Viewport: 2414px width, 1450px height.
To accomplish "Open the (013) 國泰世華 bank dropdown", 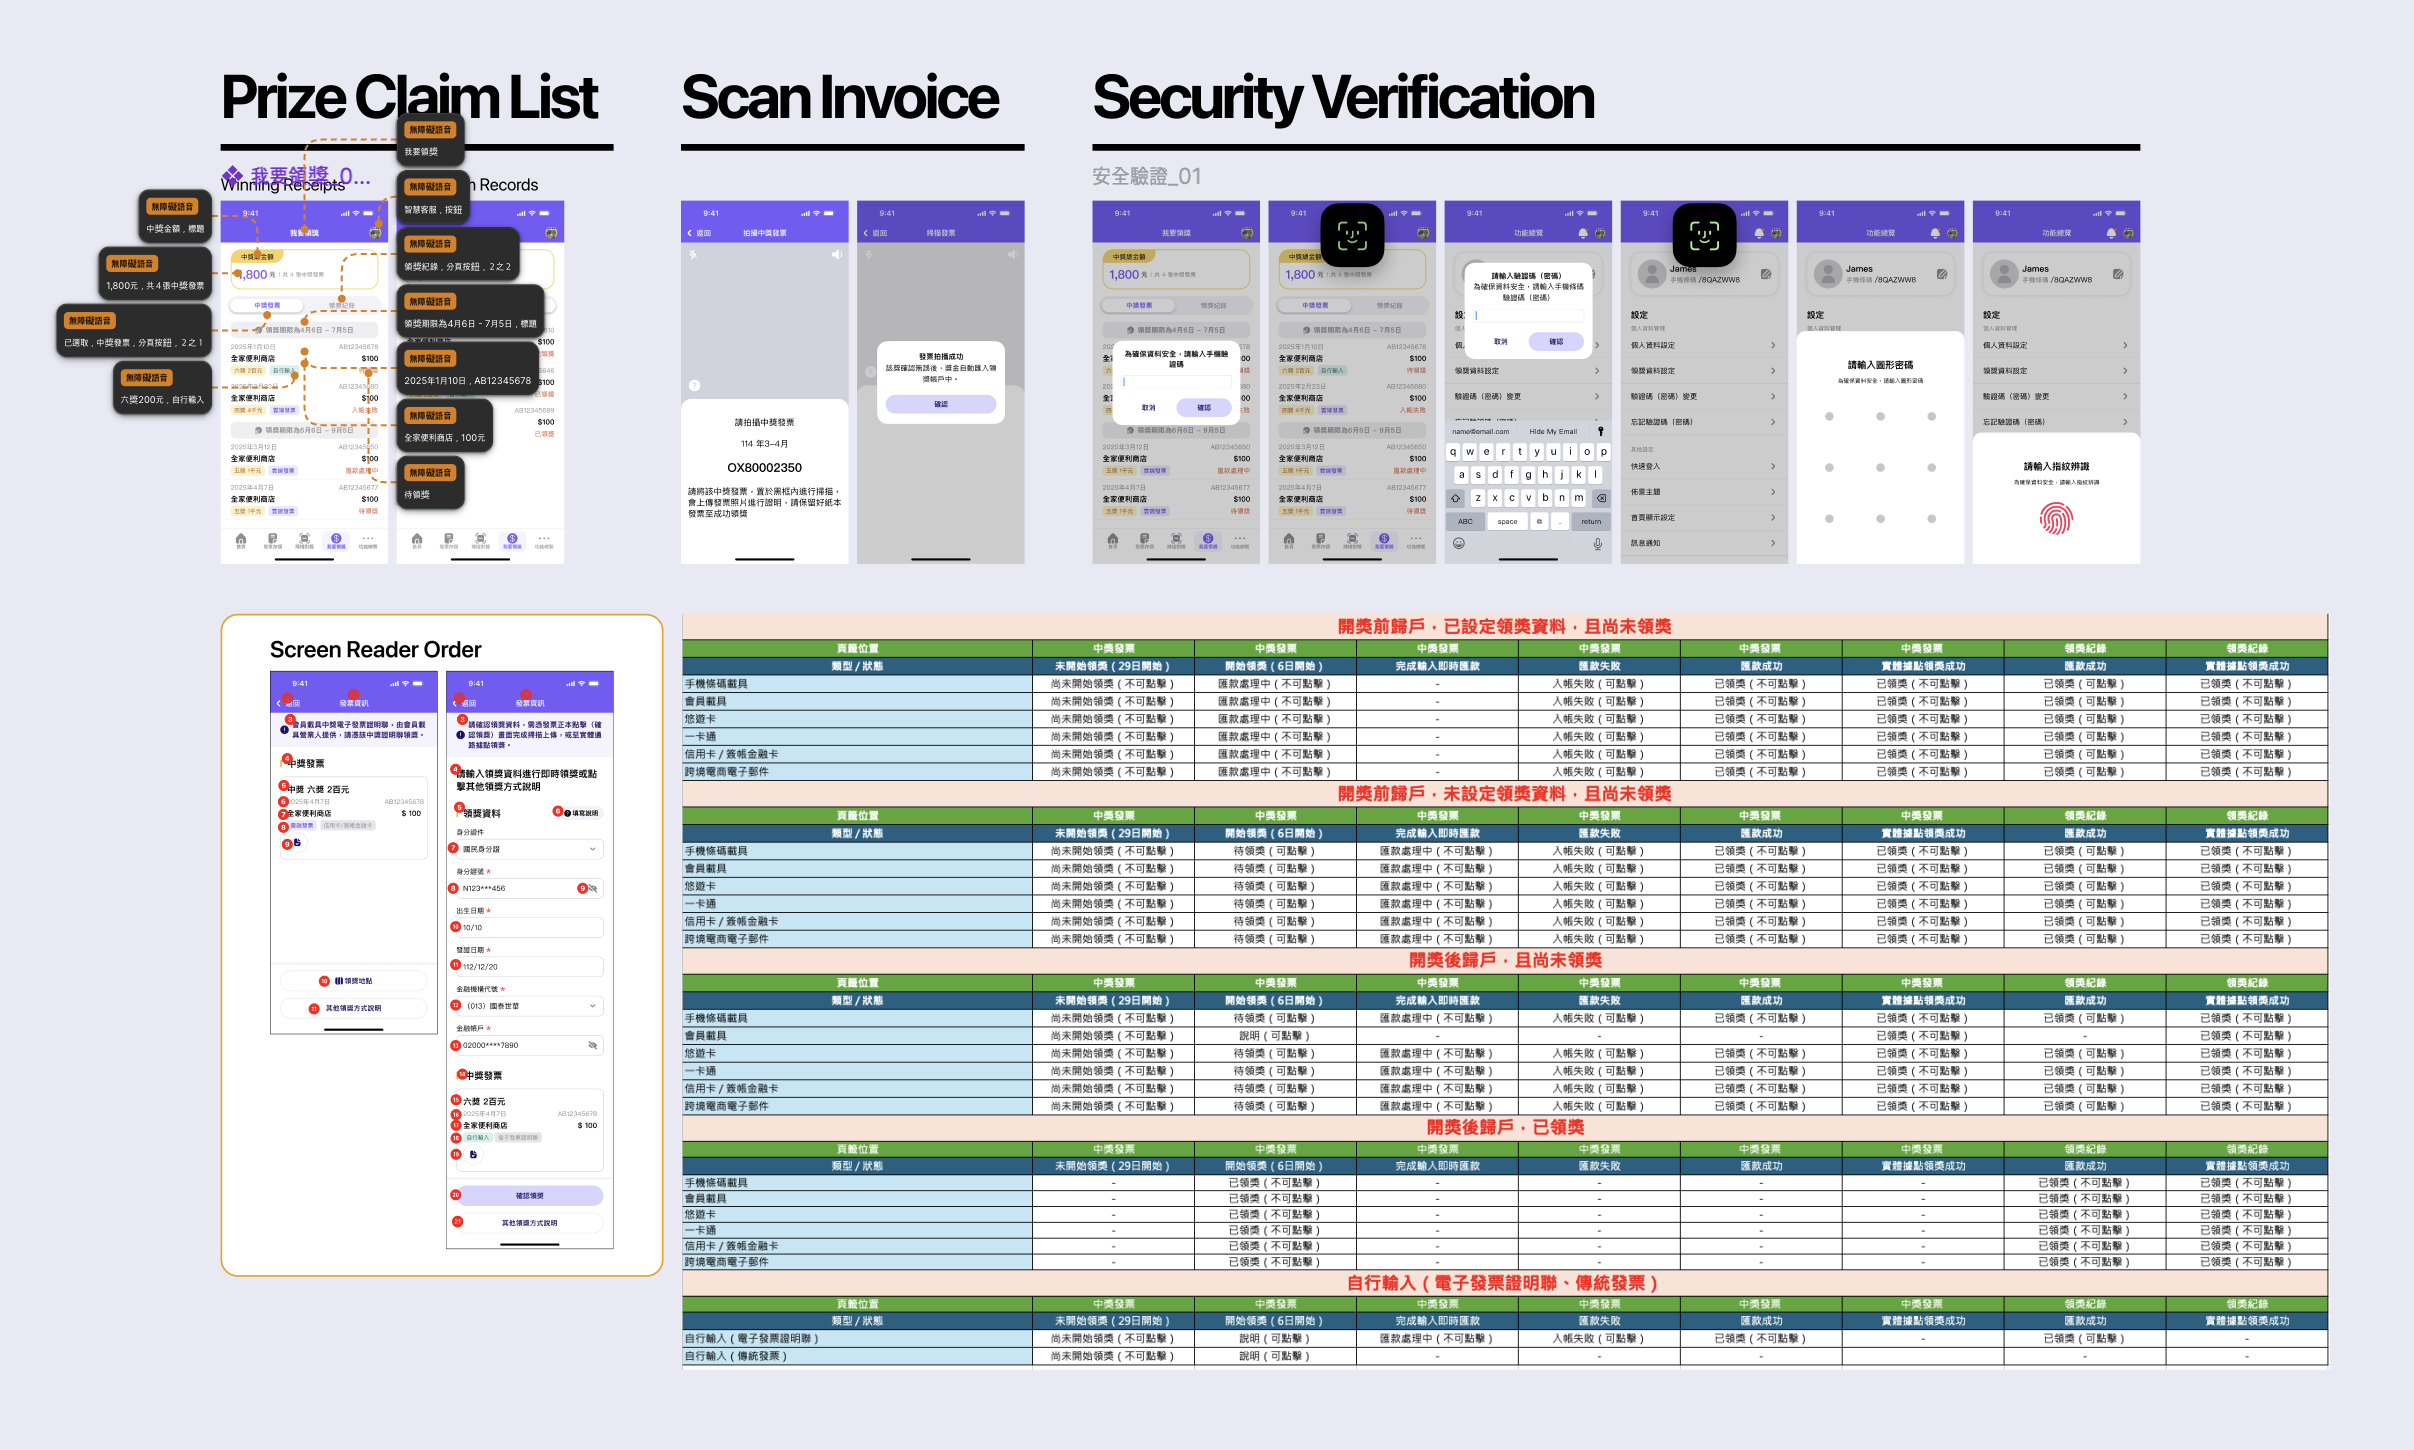I will click(x=529, y=1006).
